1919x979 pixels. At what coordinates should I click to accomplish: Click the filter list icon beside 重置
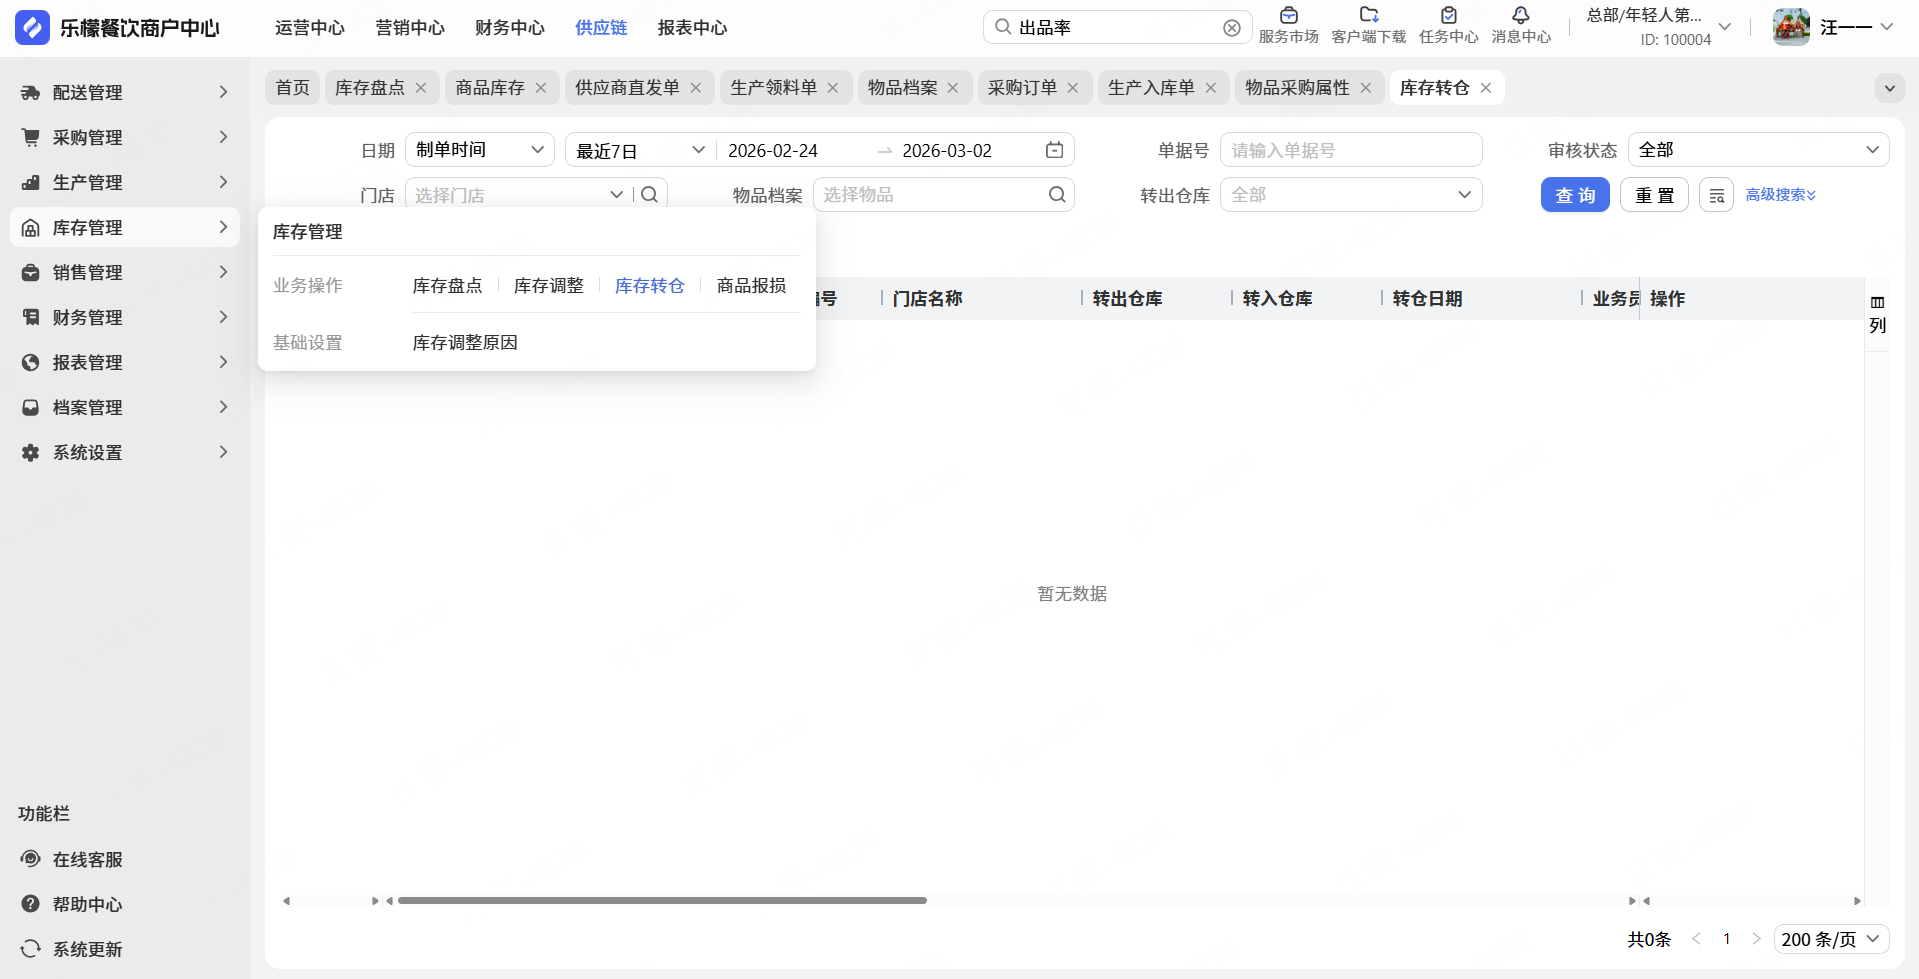1716,195
